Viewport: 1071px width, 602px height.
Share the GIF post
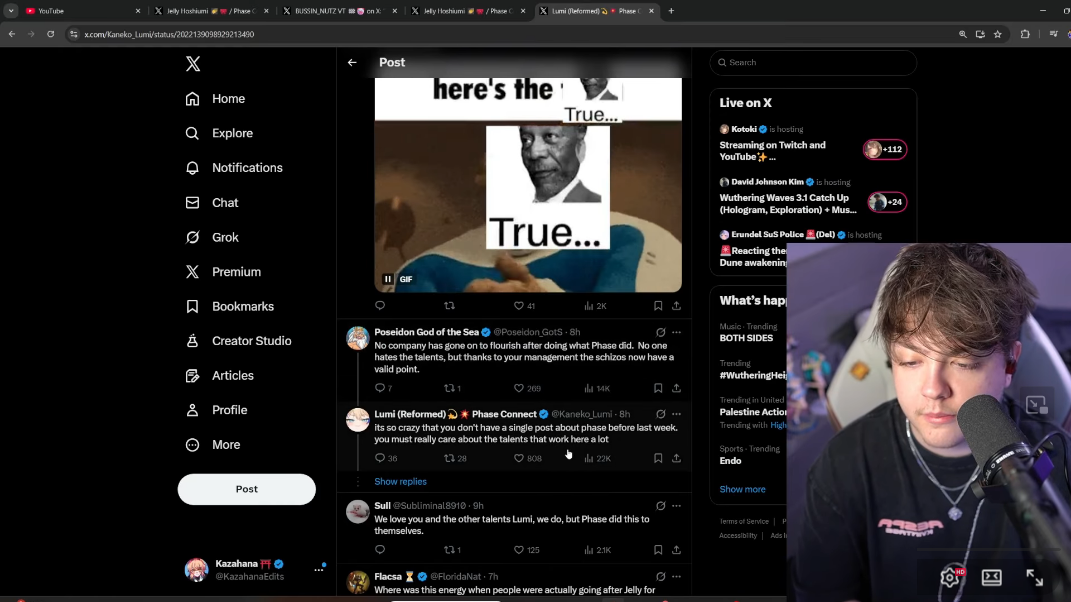tap(676, 305)
